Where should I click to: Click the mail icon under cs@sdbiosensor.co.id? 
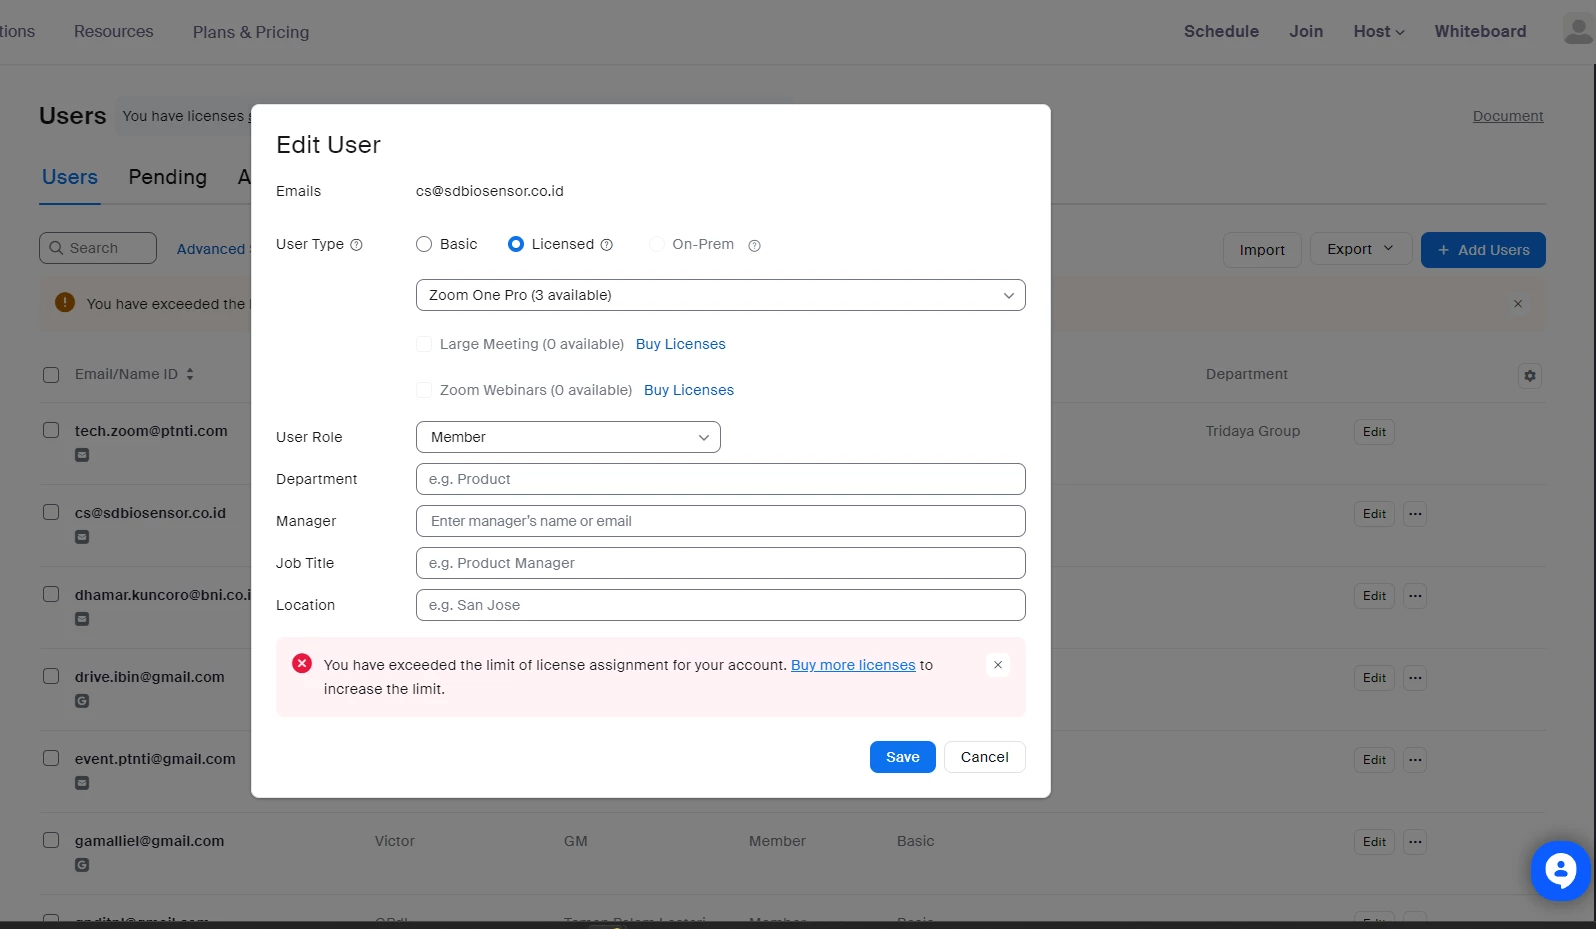click(x=82, y=537)
